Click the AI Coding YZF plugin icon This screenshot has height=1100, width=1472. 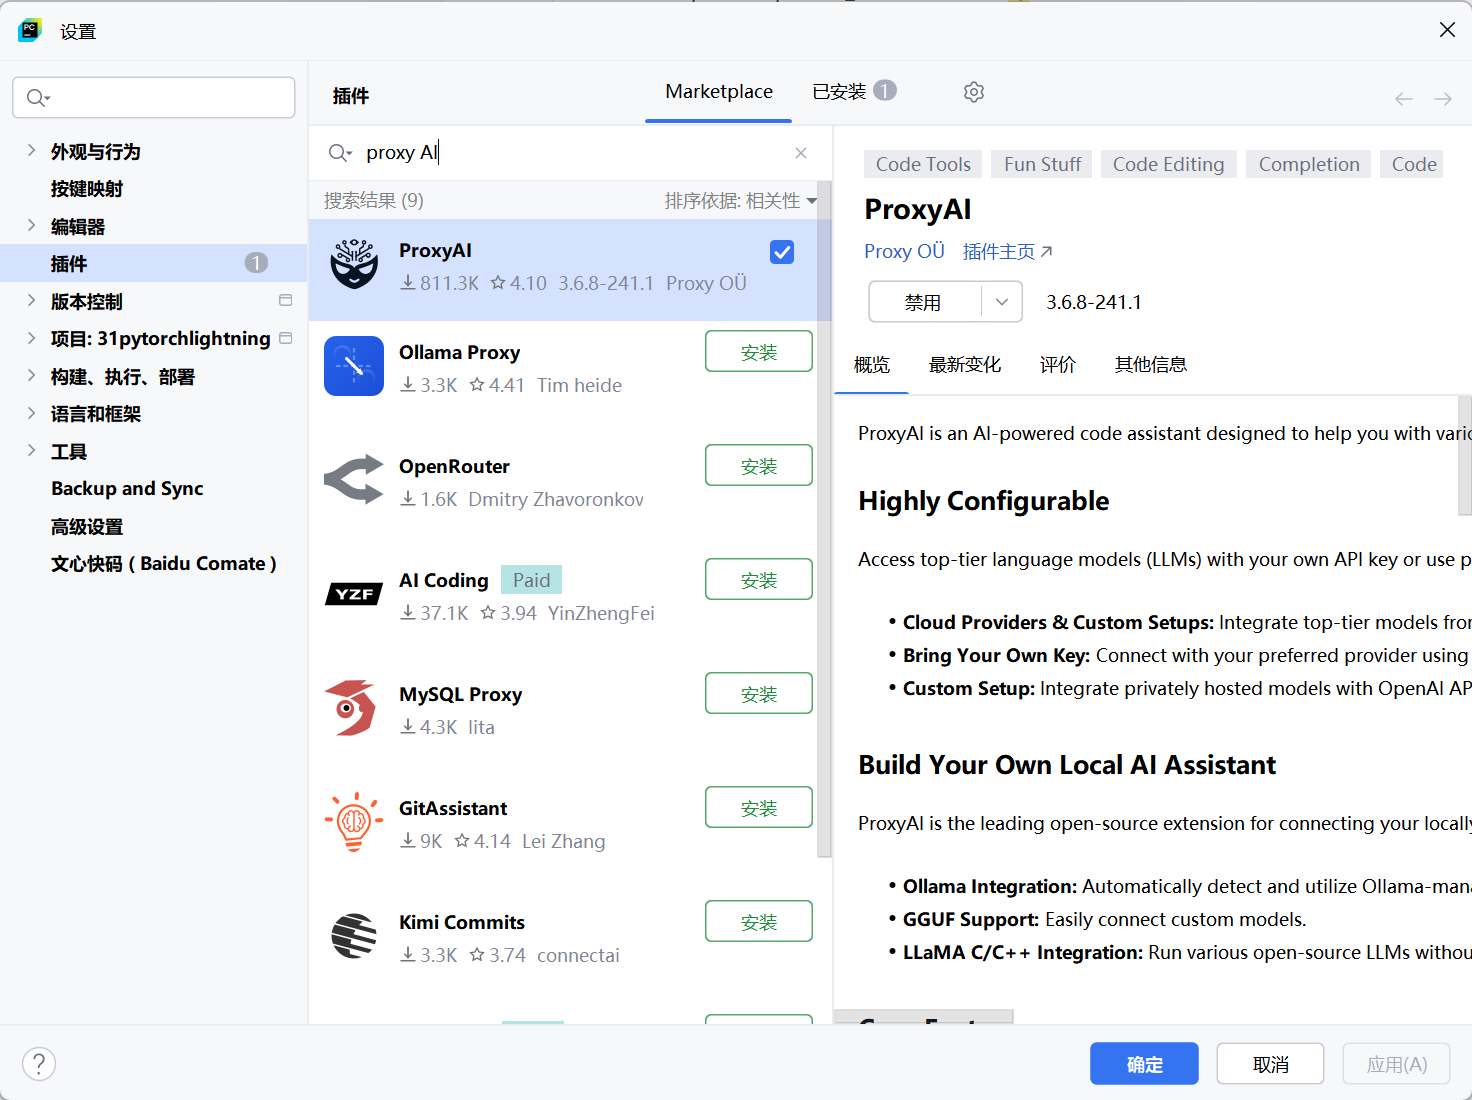(x=354, y=594)
